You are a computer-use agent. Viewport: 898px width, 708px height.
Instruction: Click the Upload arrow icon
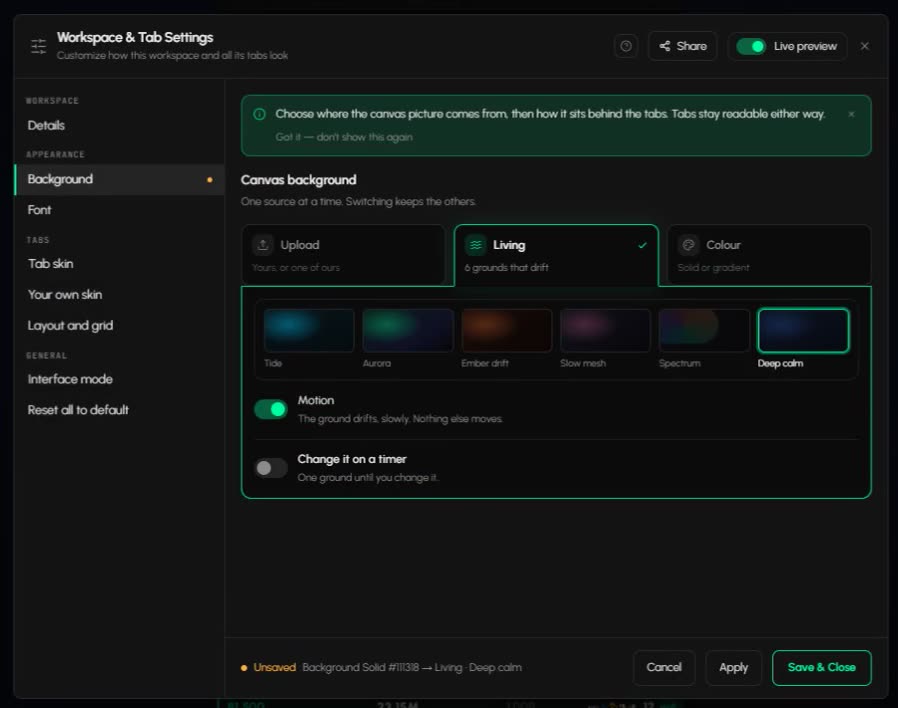pos(263,245)
